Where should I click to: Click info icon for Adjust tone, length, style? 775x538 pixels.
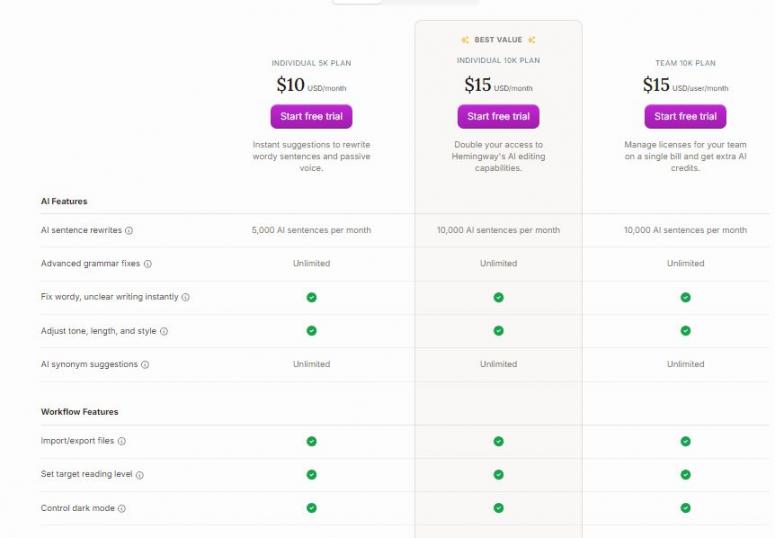164,331
